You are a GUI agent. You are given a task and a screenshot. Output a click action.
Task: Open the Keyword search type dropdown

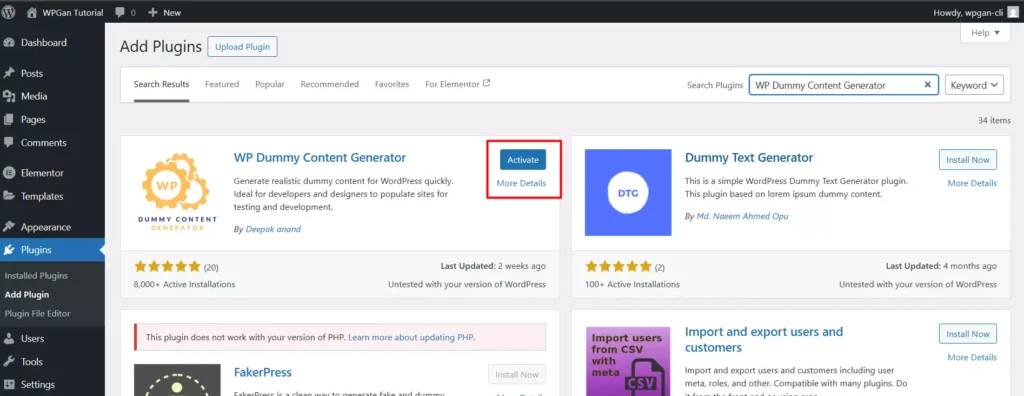[x=974, y=85]
